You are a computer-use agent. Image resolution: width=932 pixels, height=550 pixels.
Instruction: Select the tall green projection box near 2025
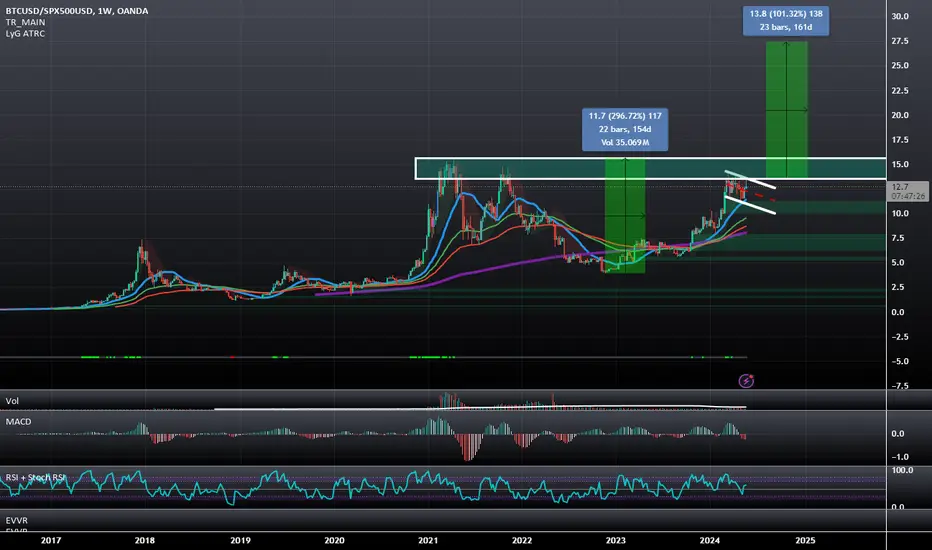pyautogui.click(x=786, y=109)
